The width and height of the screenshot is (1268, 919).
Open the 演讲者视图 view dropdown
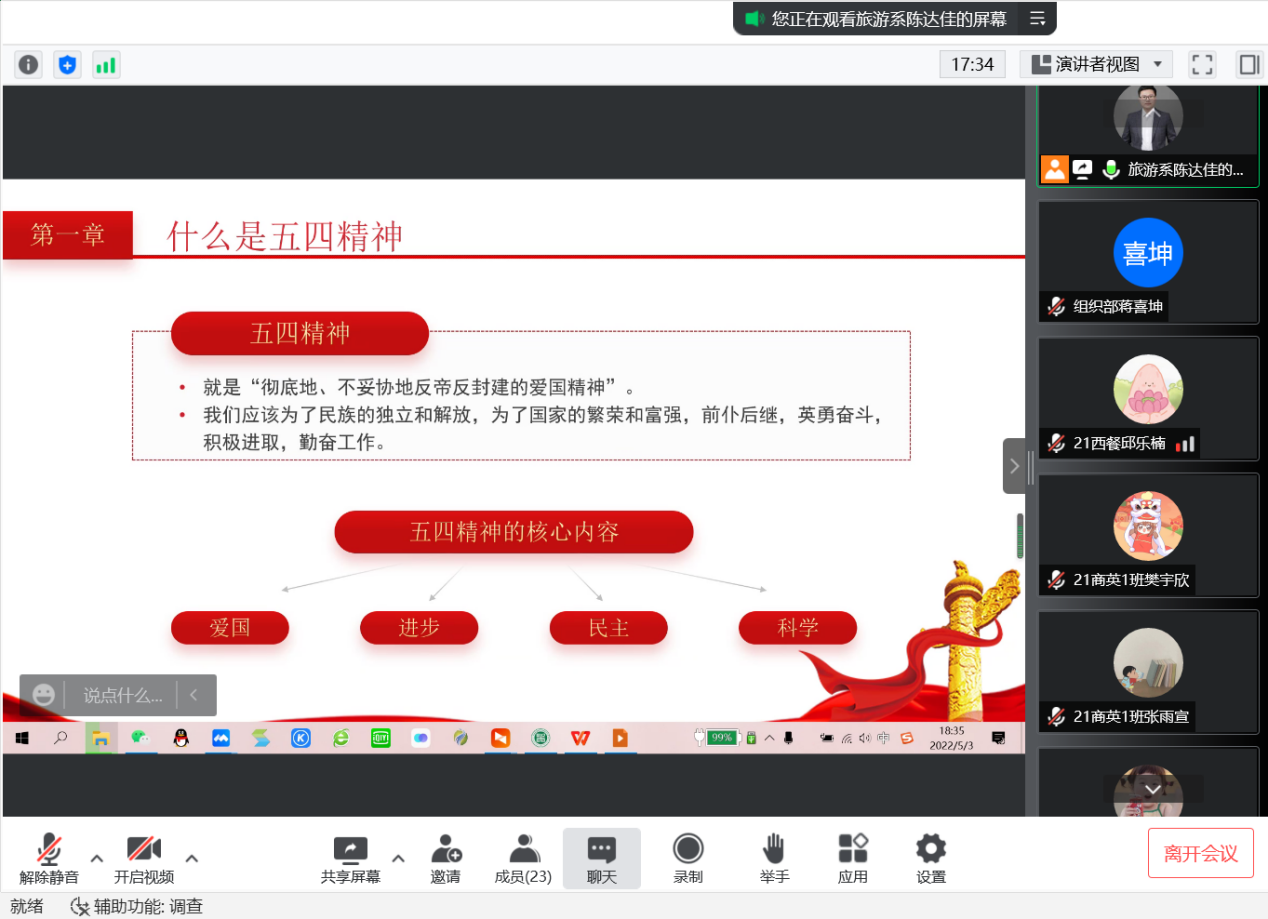coord(1096,65)
